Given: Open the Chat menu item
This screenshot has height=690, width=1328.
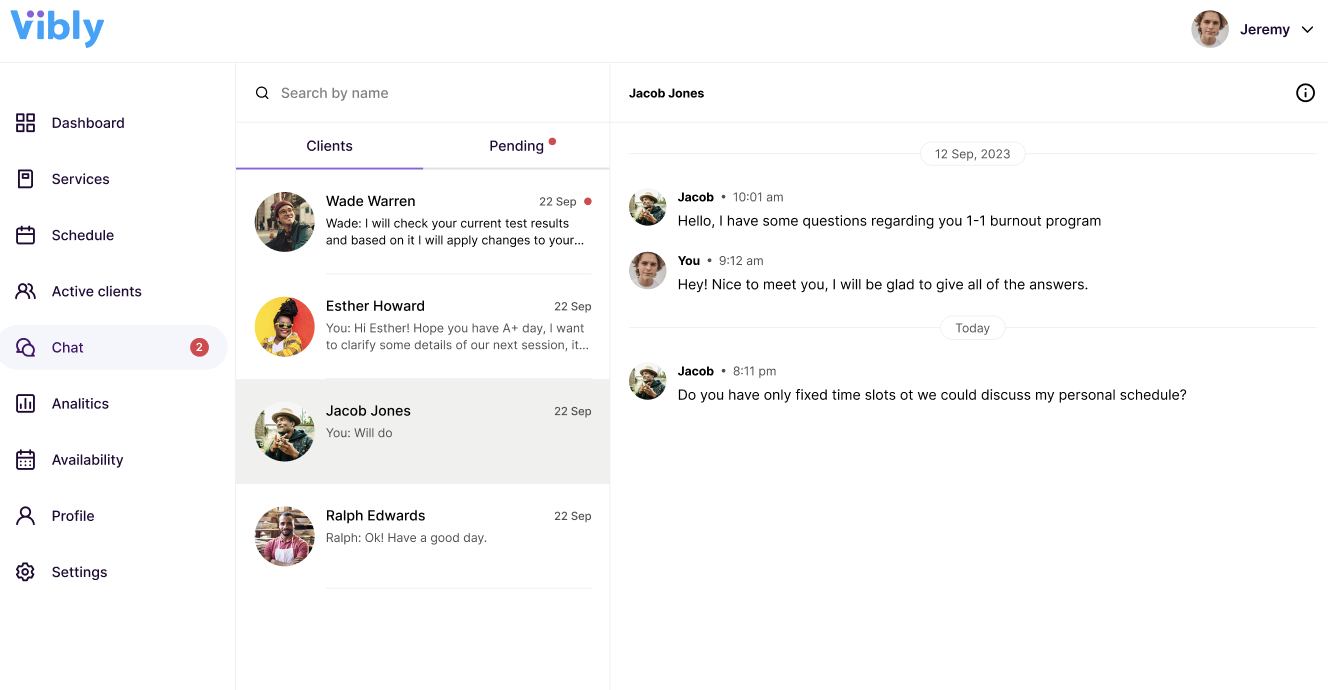Looking at the screenshot, I should tap(68, 348).
